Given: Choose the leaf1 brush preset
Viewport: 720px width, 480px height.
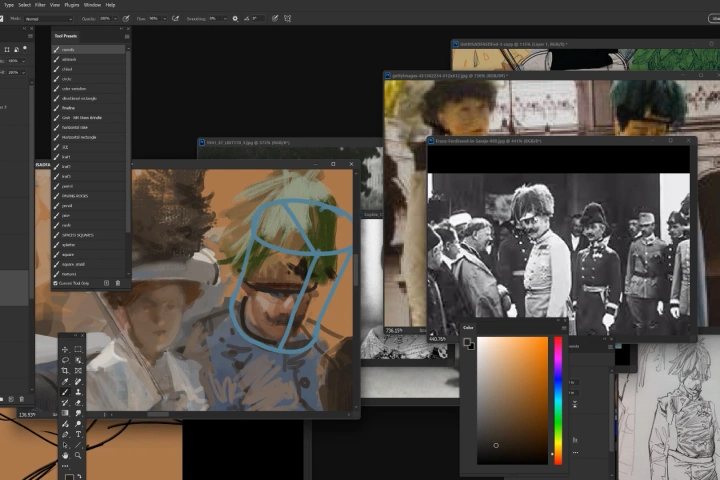Looking at the screenshot, I should (x=88, y=157).
